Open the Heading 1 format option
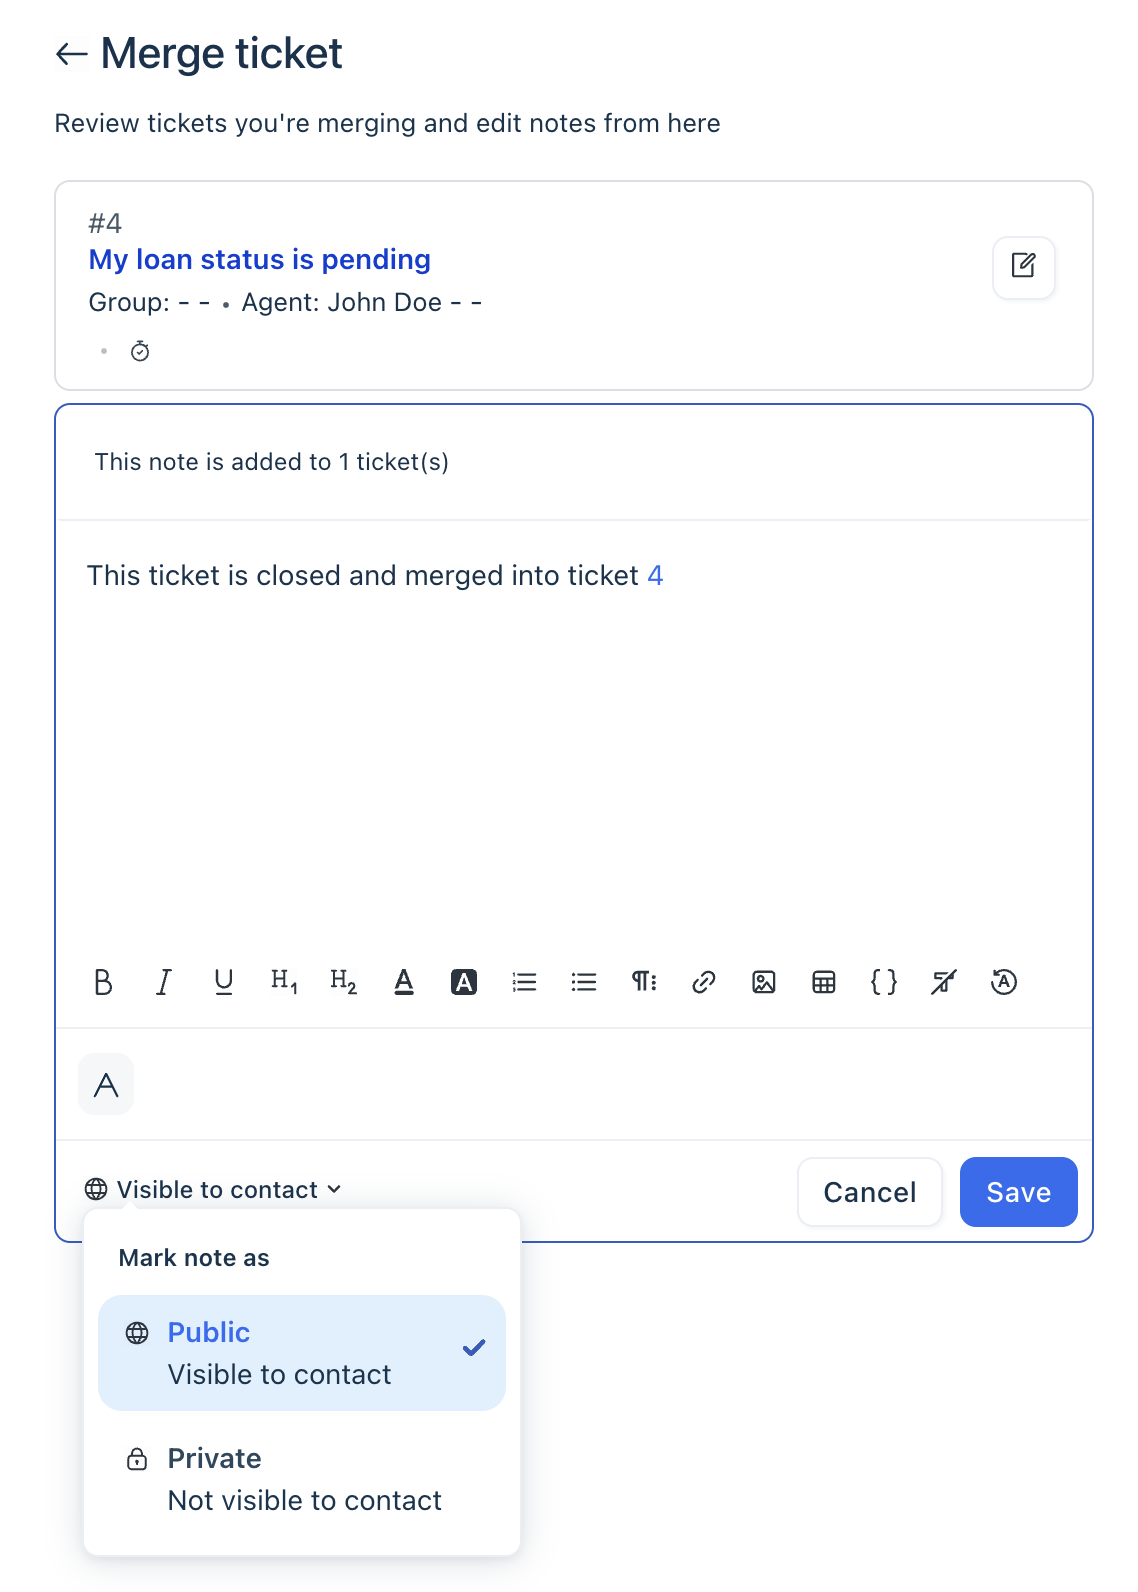Screen dimensions: 1138x1592 [x=284, y=982]
